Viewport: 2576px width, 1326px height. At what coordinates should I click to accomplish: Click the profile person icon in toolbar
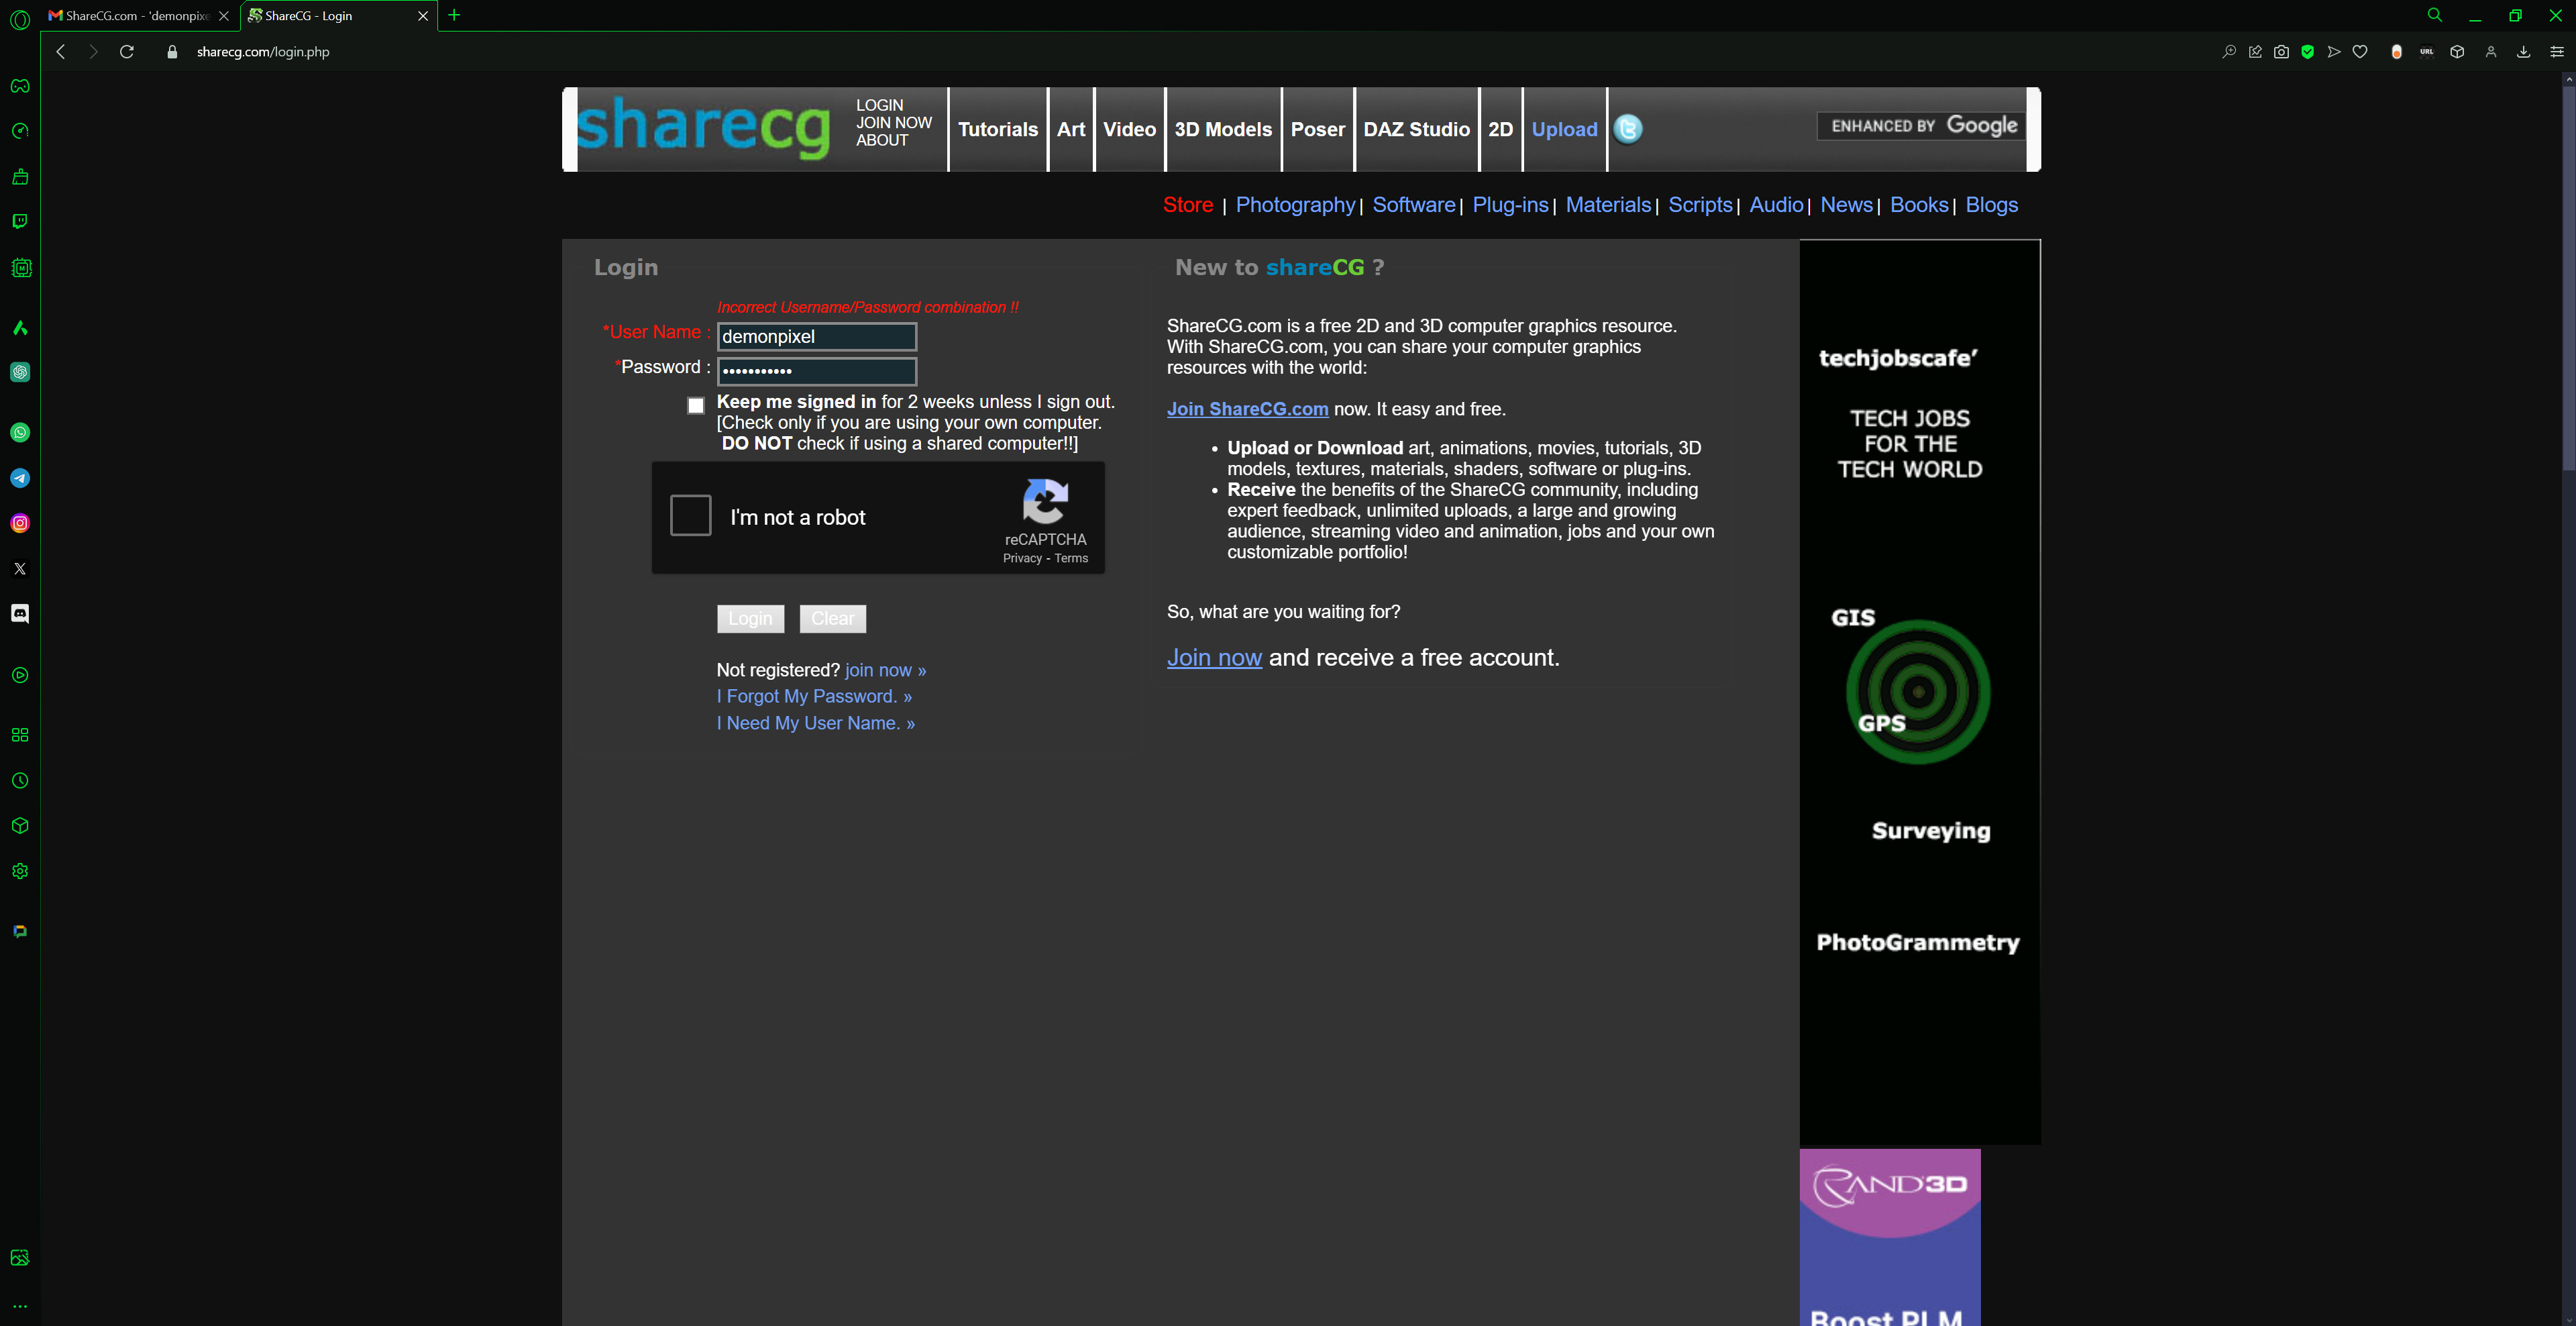(x=2490, y=52)
